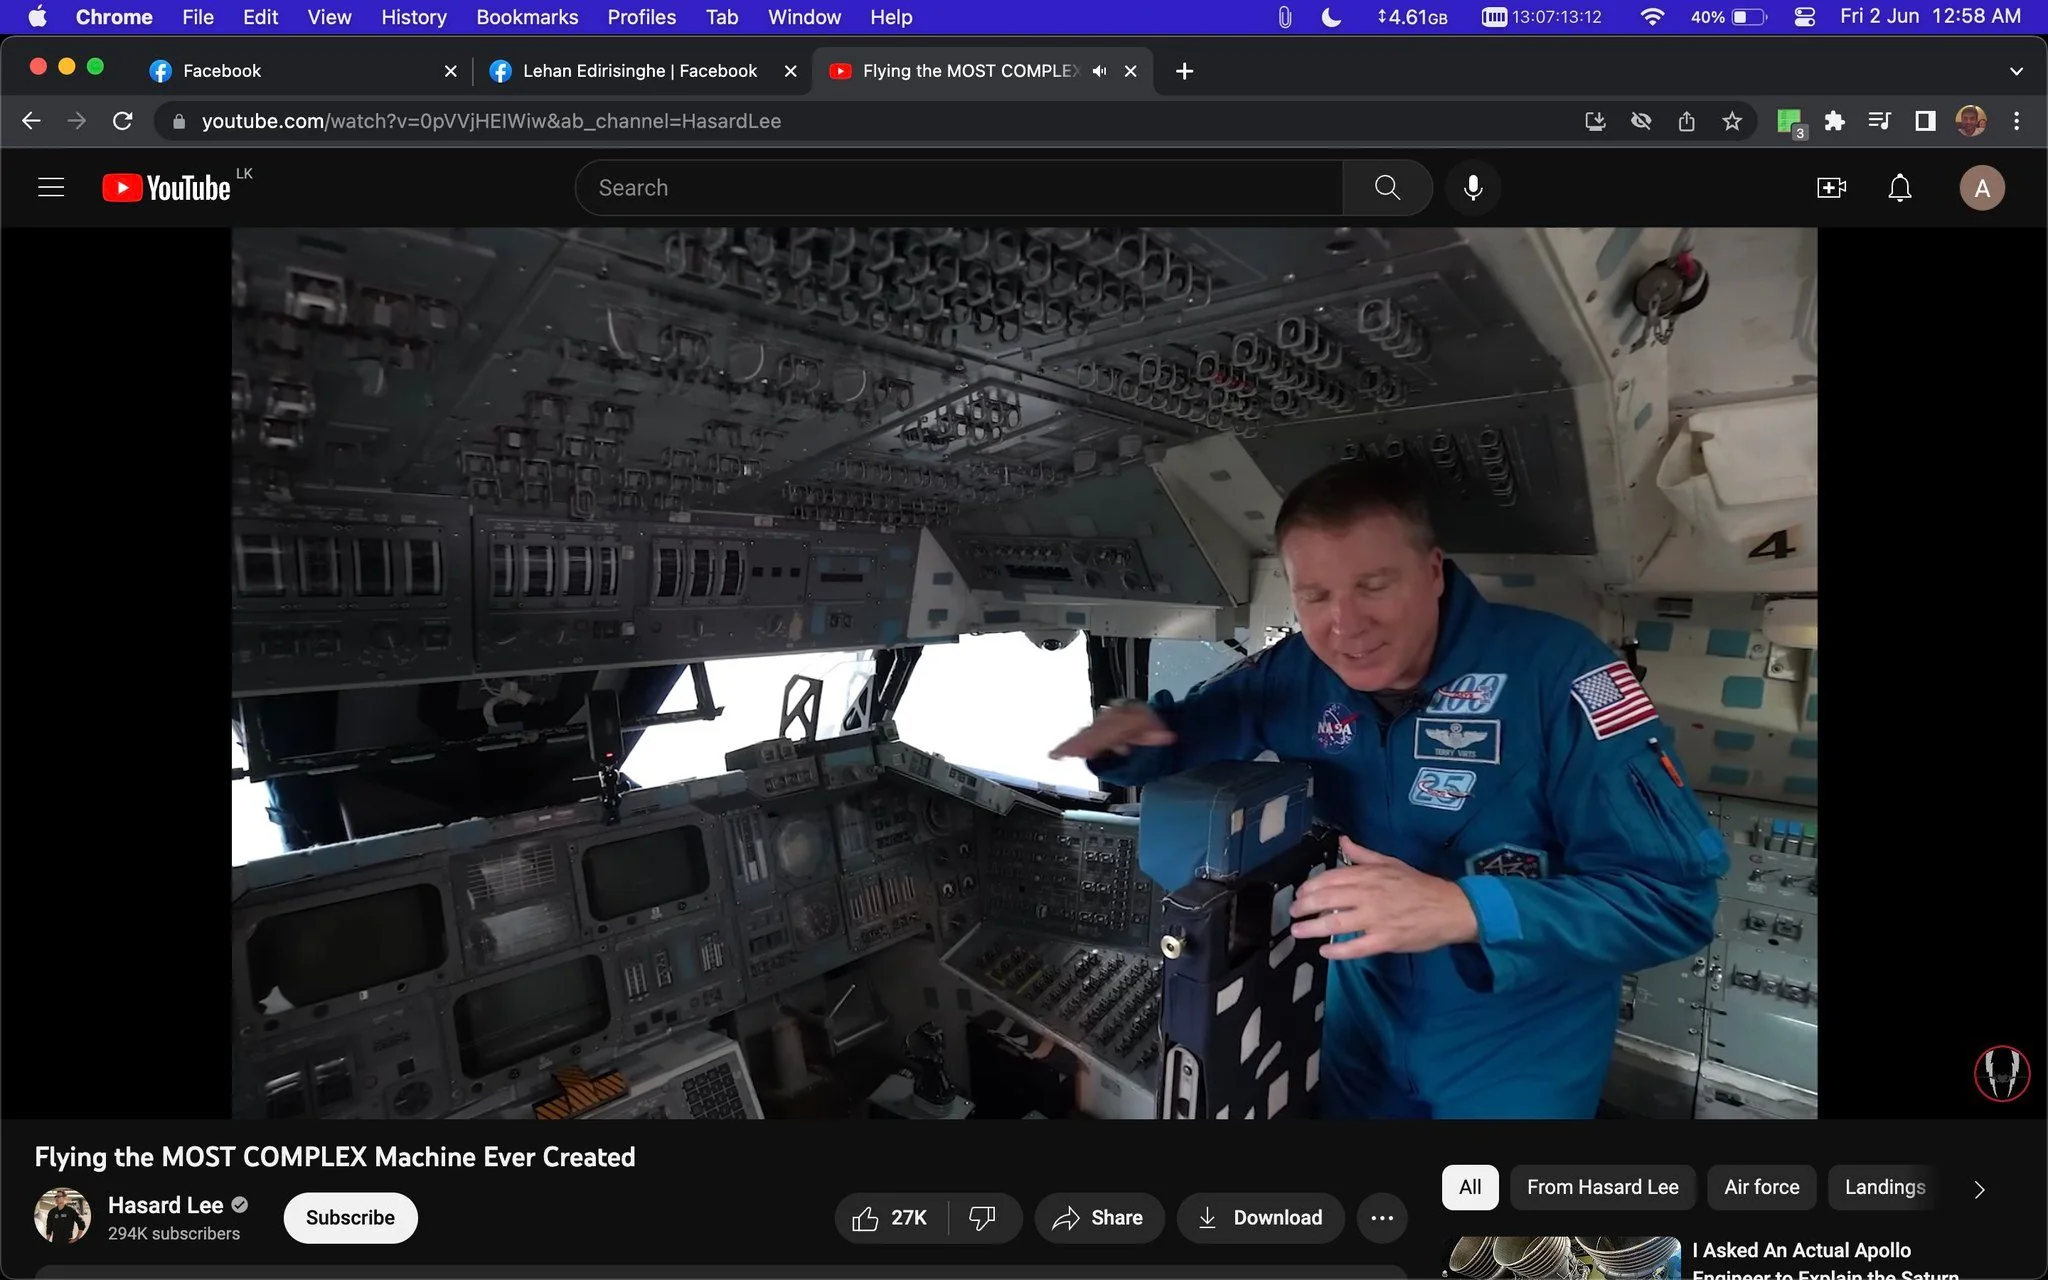
Task: Click the Share button
Action: [1099, 1218]
